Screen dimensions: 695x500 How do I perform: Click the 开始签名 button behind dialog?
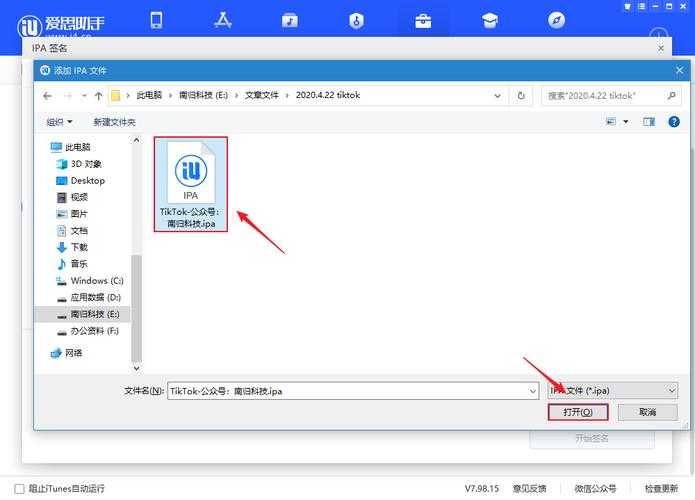pyautogui.click(x=592, y=439)
